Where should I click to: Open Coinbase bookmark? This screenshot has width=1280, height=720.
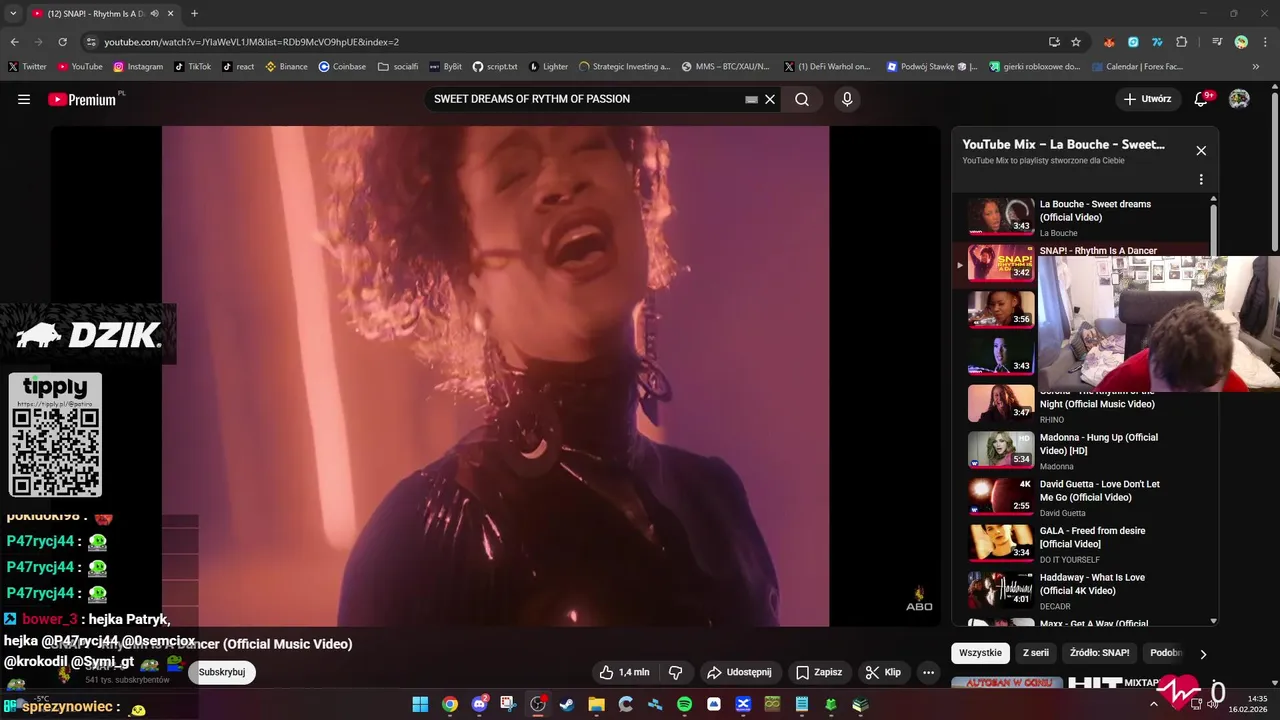click(342, 67)
